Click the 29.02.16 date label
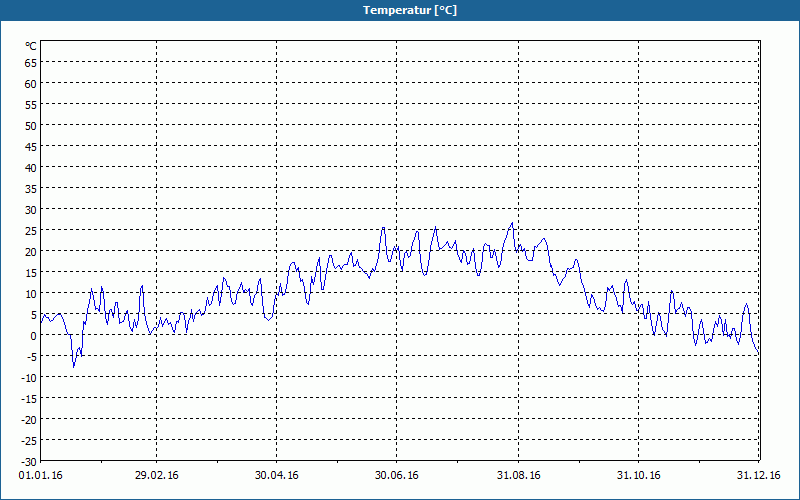The image size is (800, 500). [x=157, y=476]
